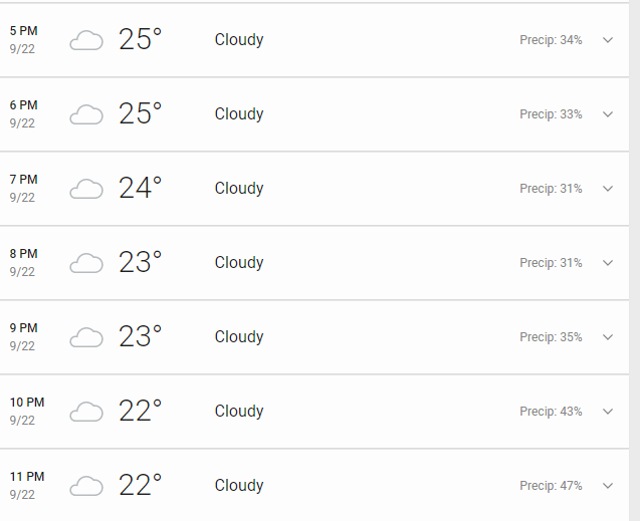Viewport: 640px width, 521px height.
Task: Show details with 11 PM chevron
Action: pyautogui.click(x=608, y=486)
